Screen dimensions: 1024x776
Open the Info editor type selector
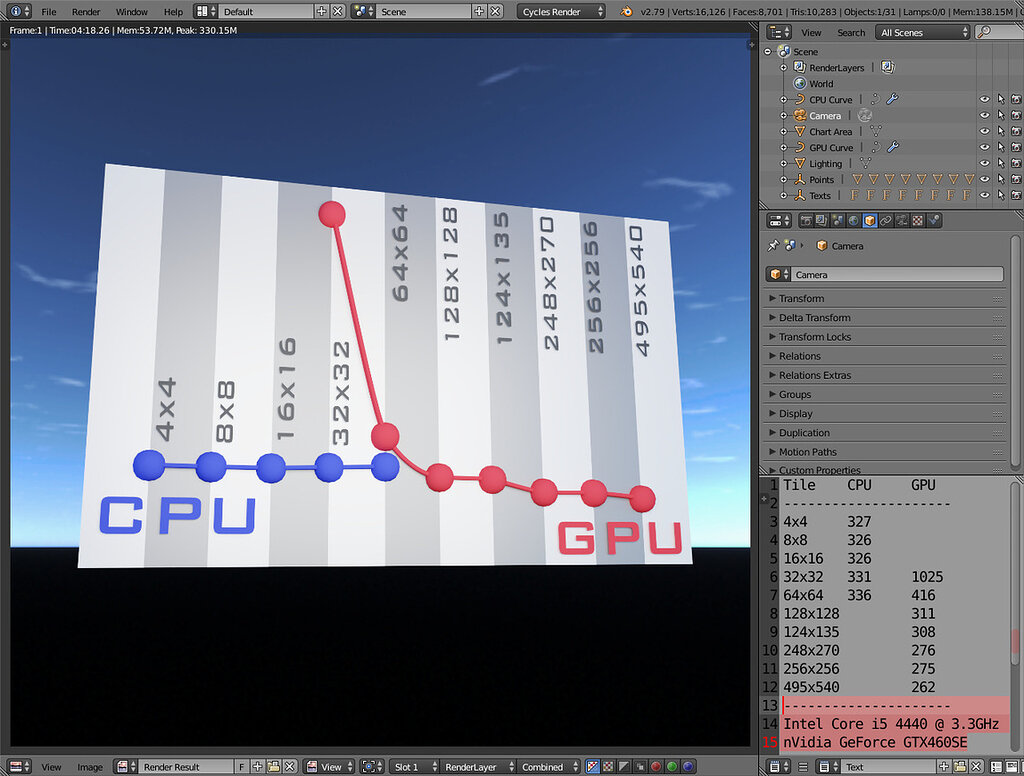point(17,11)
